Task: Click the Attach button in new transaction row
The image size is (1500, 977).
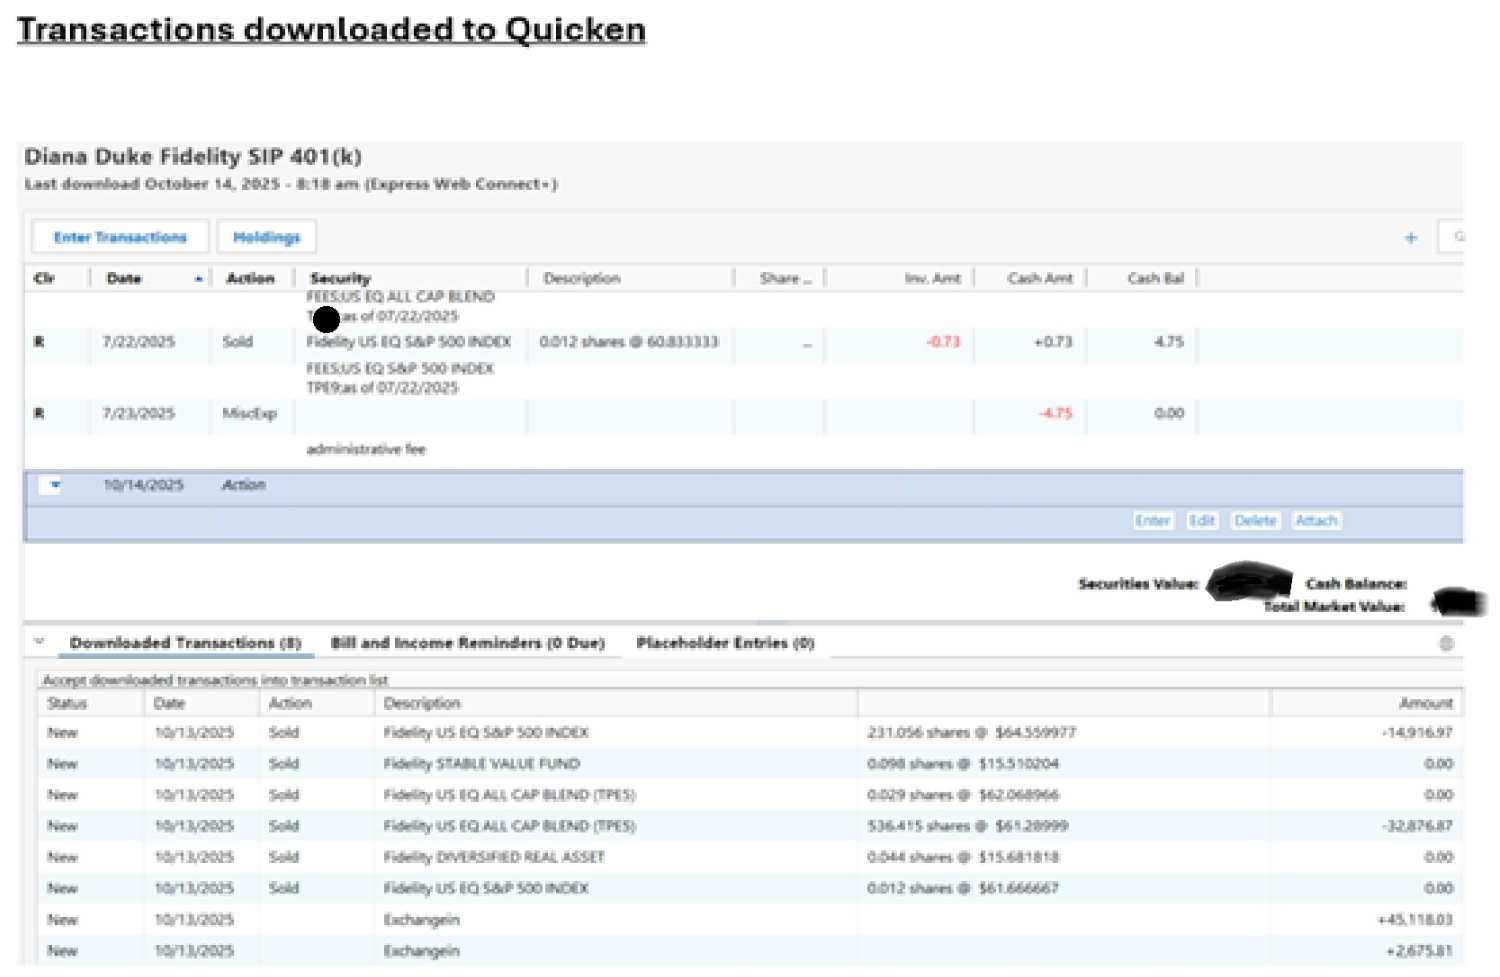Action: [1316, 521]
